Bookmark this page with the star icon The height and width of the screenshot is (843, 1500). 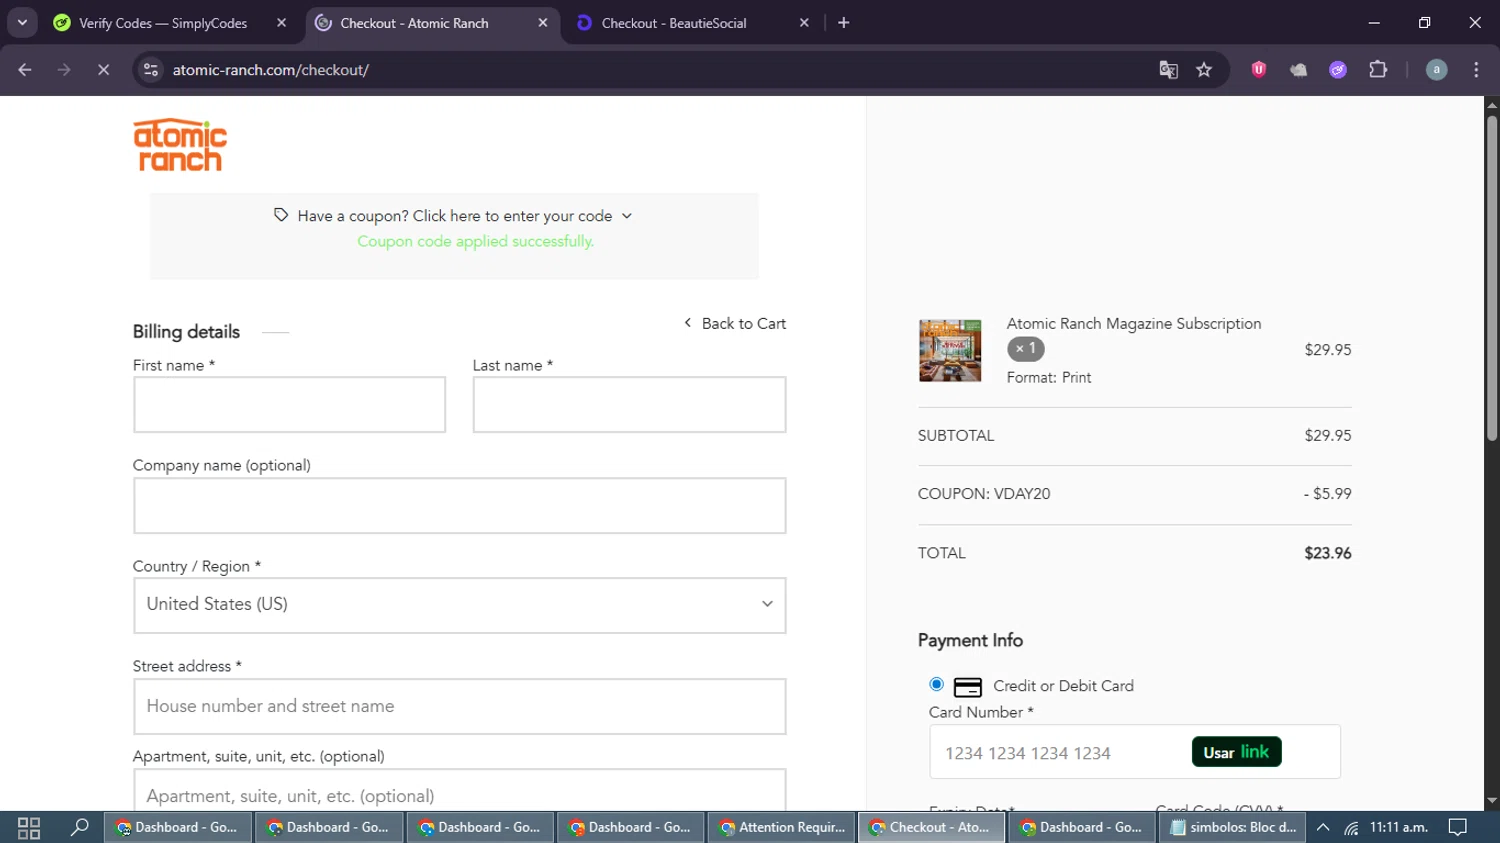1204,70
